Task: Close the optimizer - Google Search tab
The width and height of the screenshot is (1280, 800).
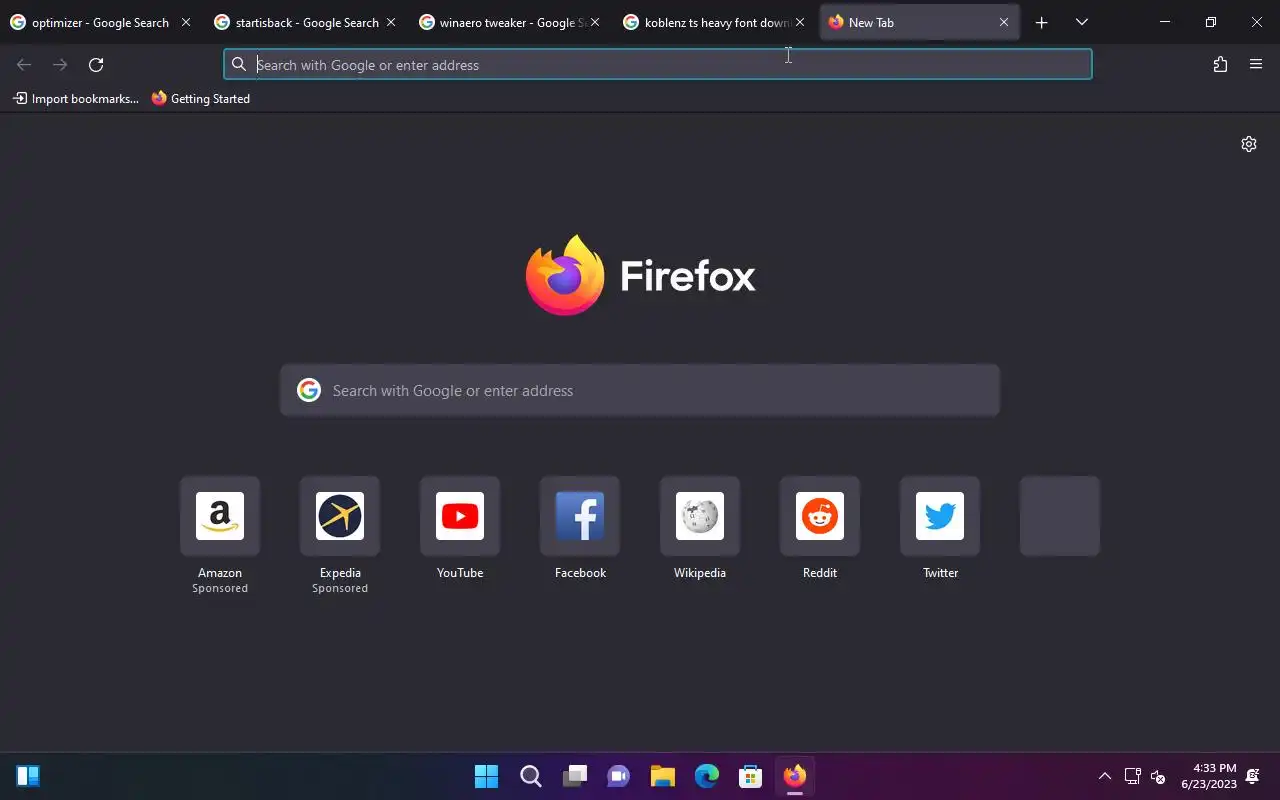Action: point(185,22)
